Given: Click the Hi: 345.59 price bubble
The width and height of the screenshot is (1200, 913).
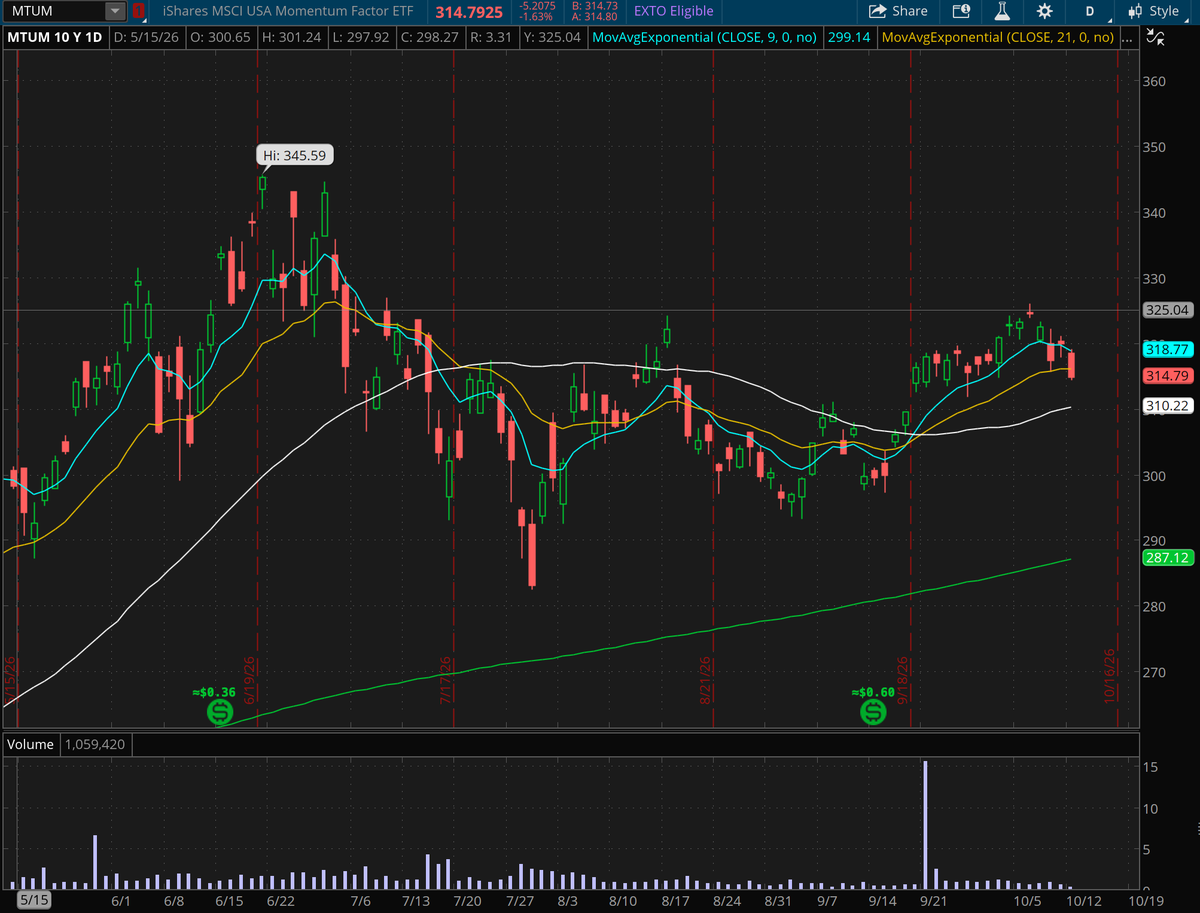Looking at the screenshot, I should coord(294,155).
